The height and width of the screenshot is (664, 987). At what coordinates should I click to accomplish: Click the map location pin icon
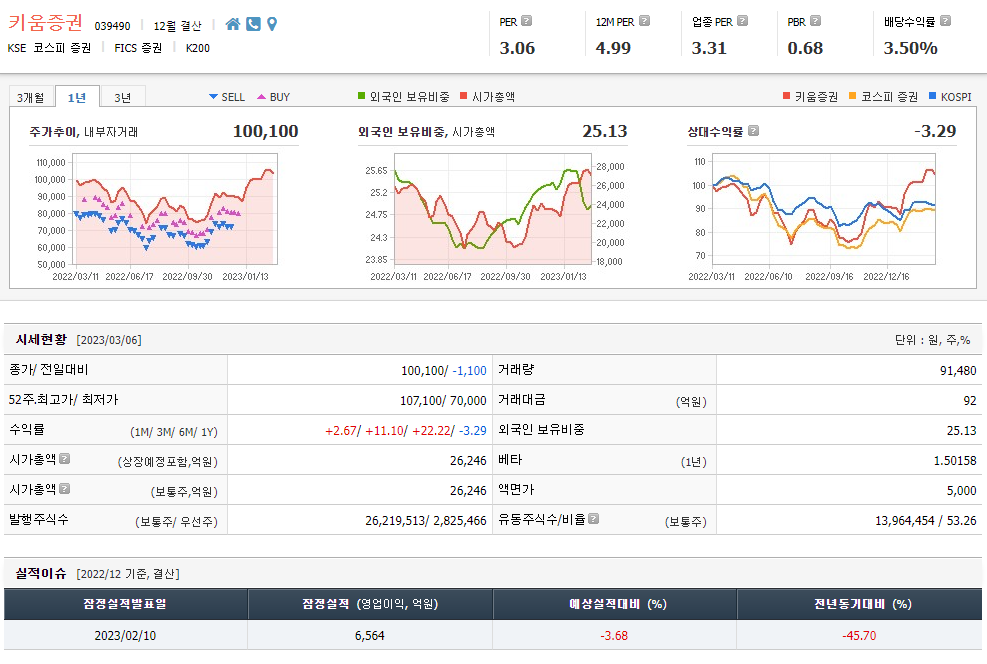[272, 24]
